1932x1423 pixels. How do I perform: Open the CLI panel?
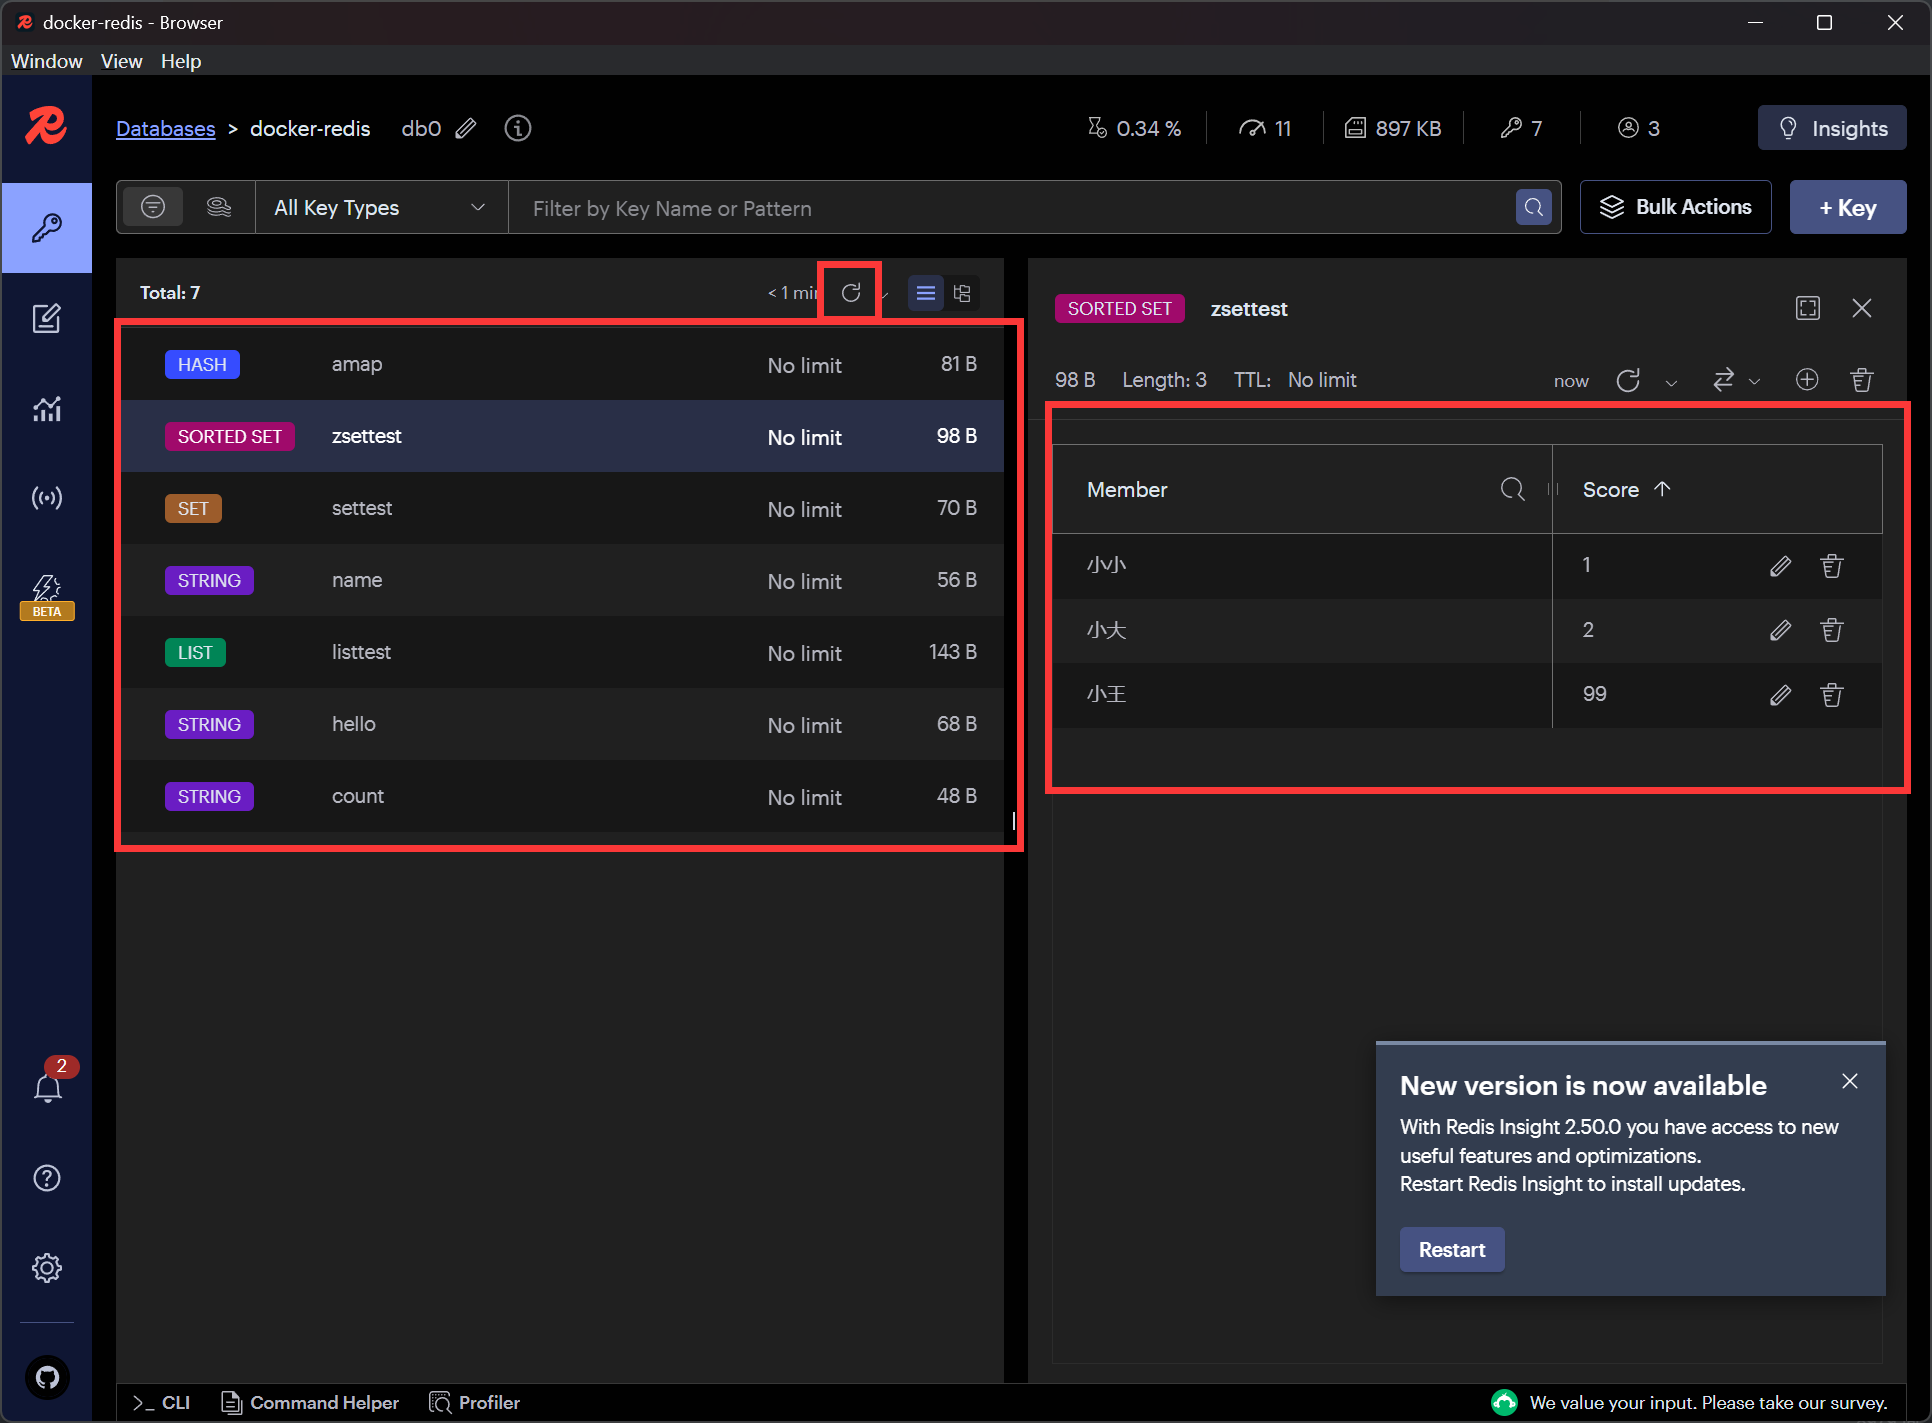[x=160, y=1403]
